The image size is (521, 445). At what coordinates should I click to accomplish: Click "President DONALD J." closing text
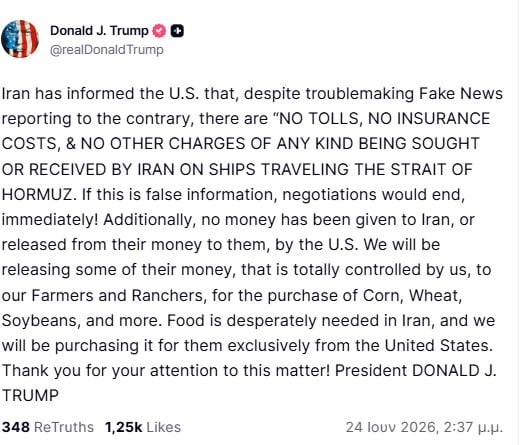[415, 371]
